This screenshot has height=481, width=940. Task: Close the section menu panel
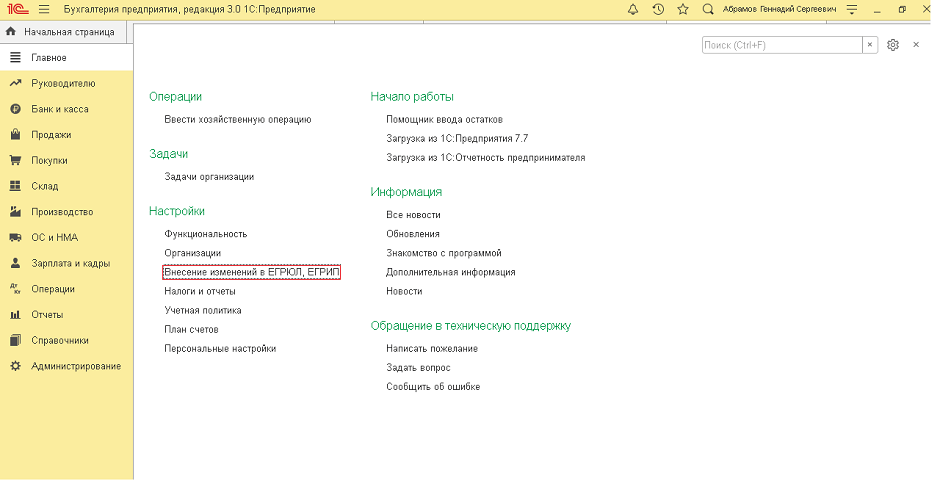click(915, 45)
